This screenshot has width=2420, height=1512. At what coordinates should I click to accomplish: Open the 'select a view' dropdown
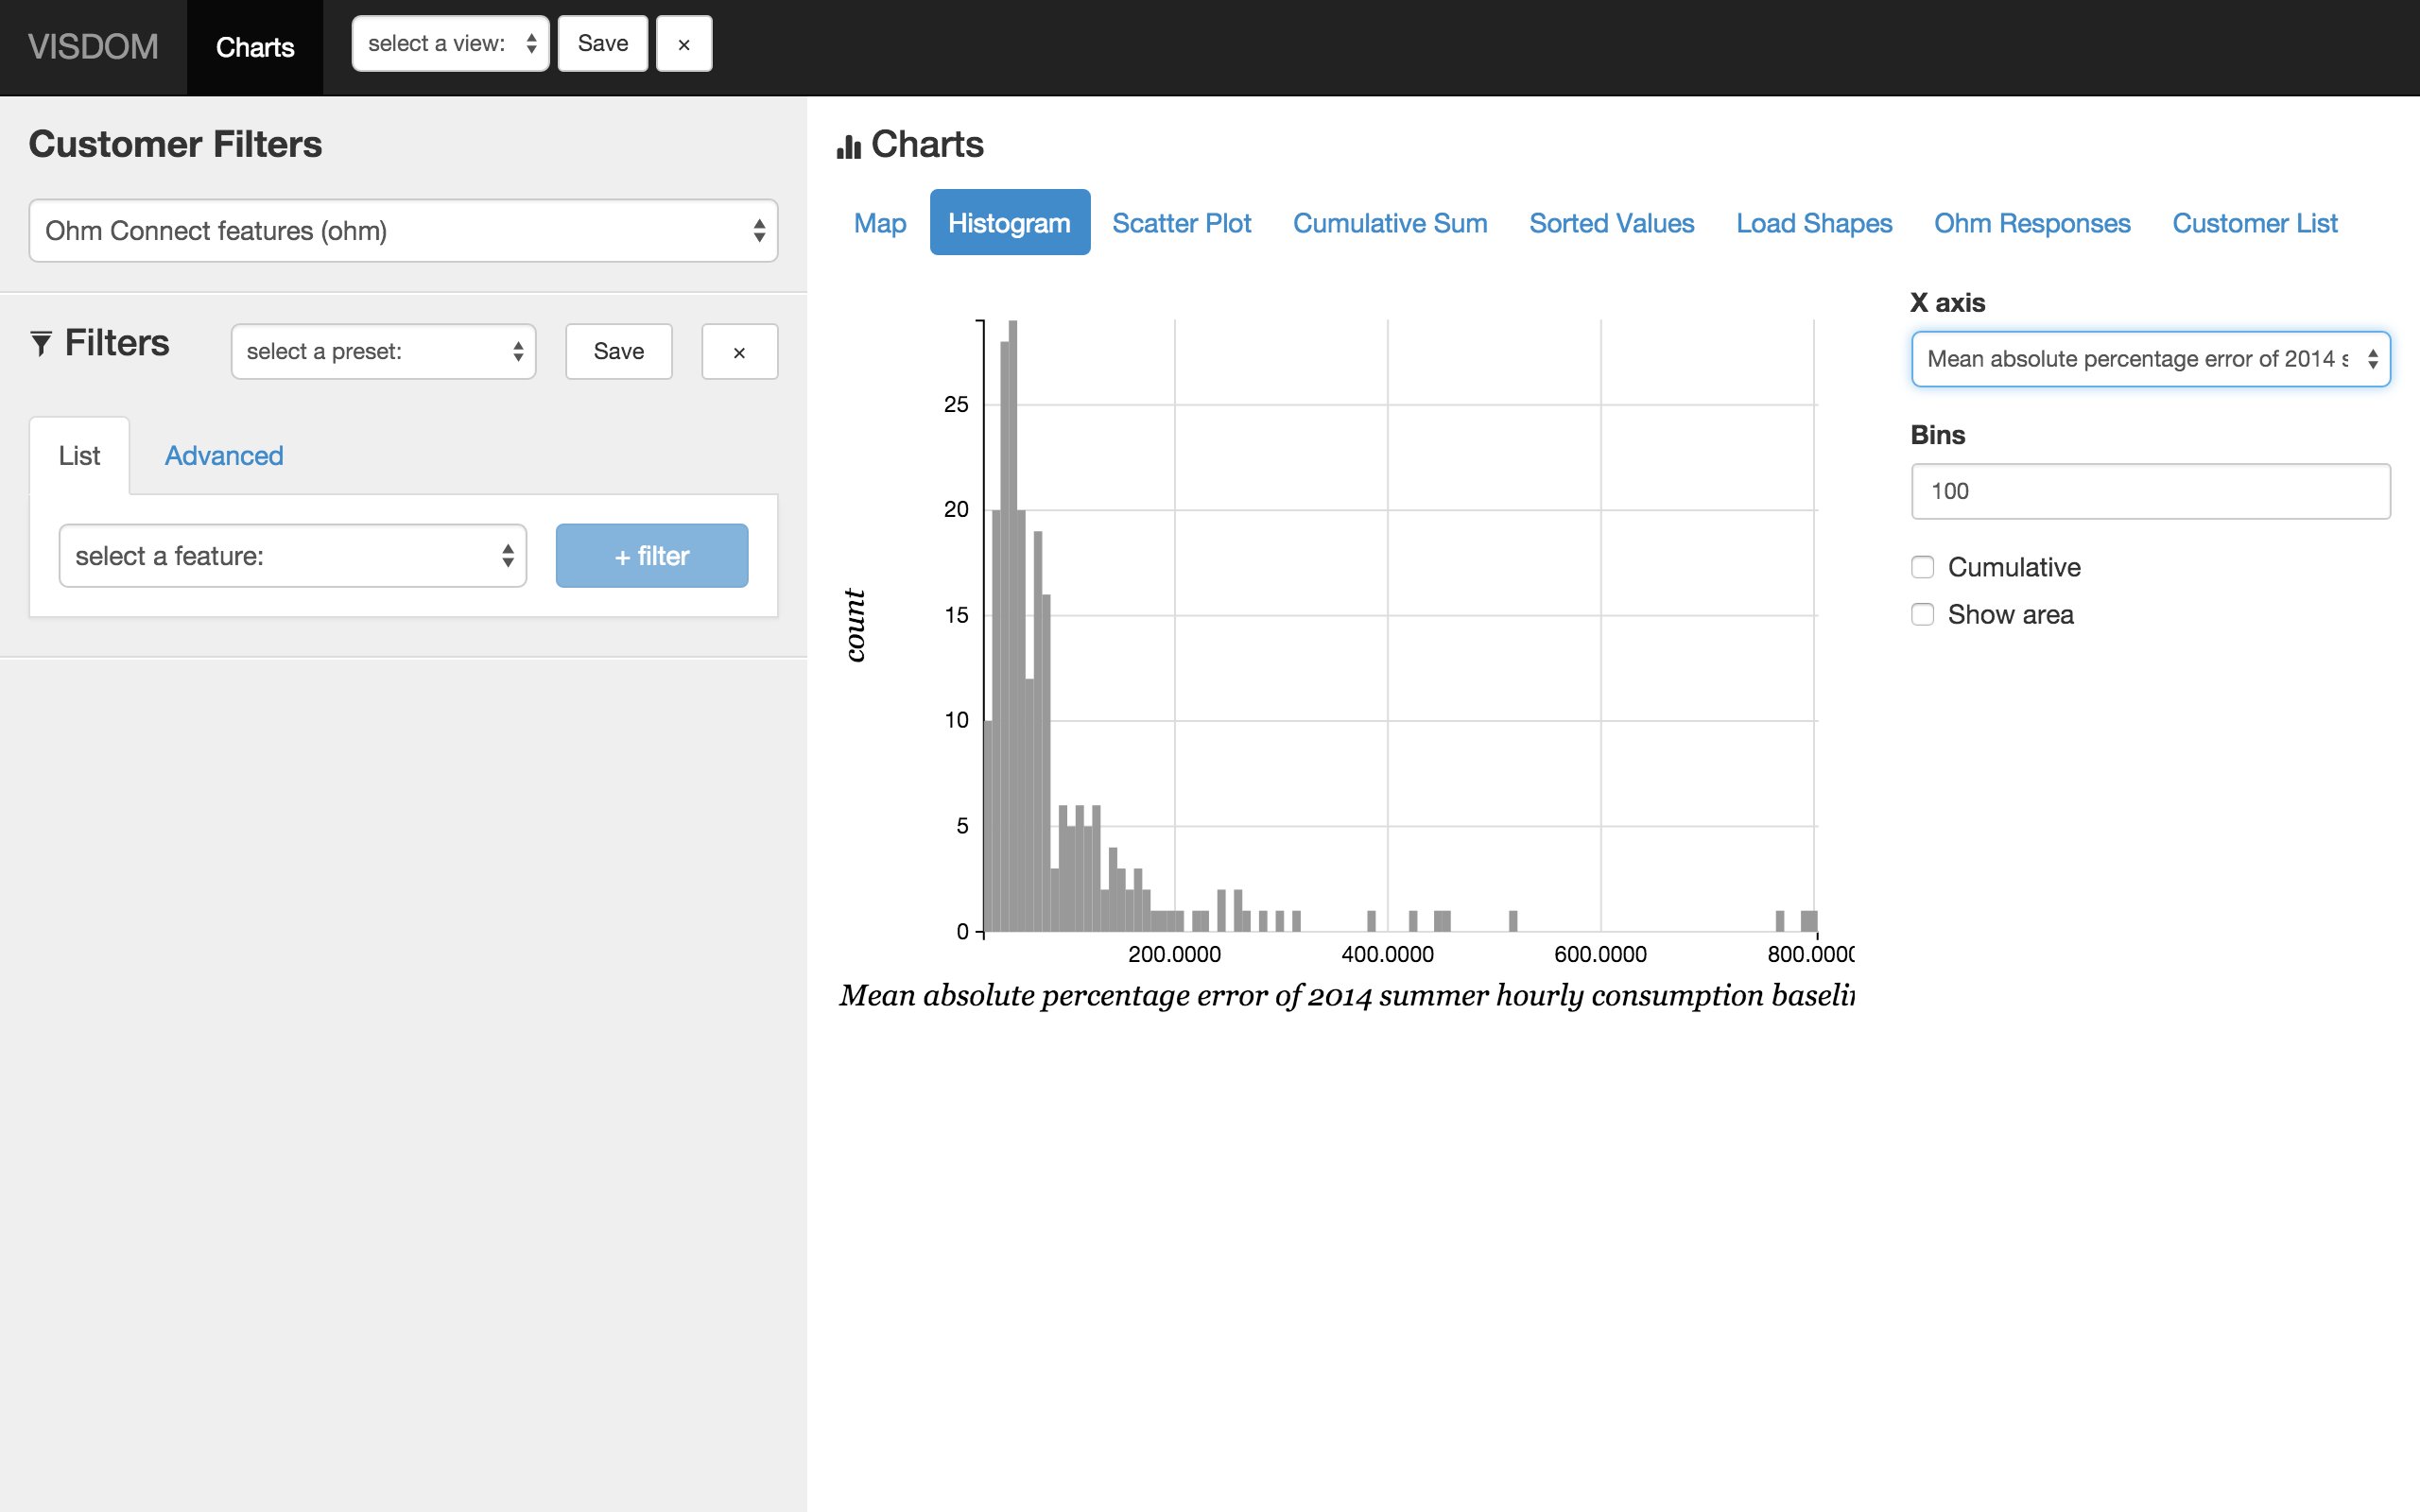click(450, 44)
